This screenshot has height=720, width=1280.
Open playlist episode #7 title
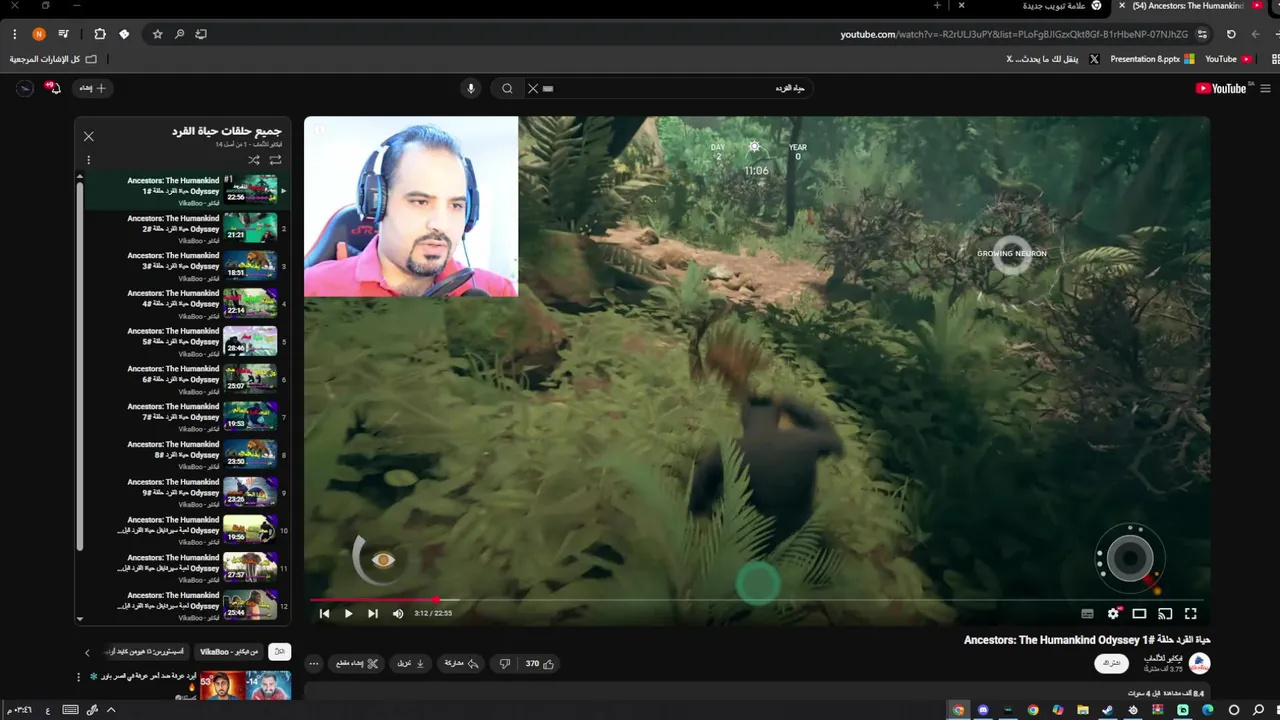(173, 411)
